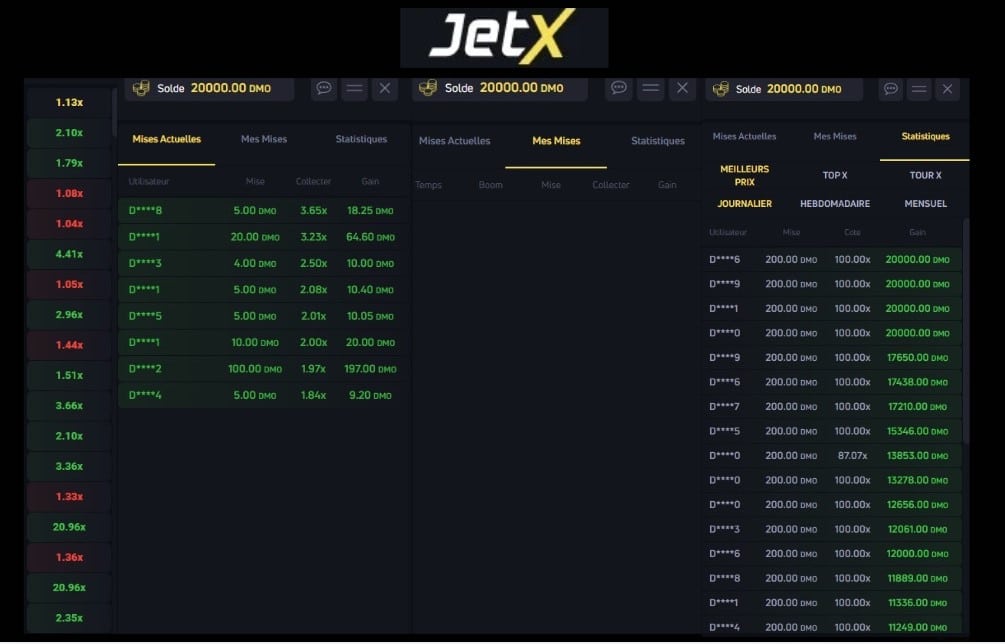This screenshot has height=644, width=1005.
Task: Select D****0 row with 87.07x cote
Action: 832,456
